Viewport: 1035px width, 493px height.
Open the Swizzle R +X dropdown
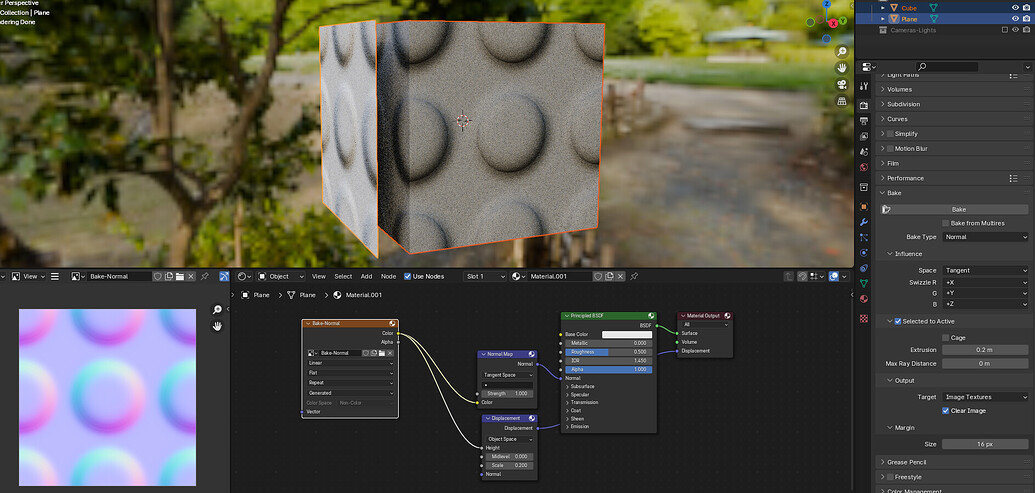[985, 282]
